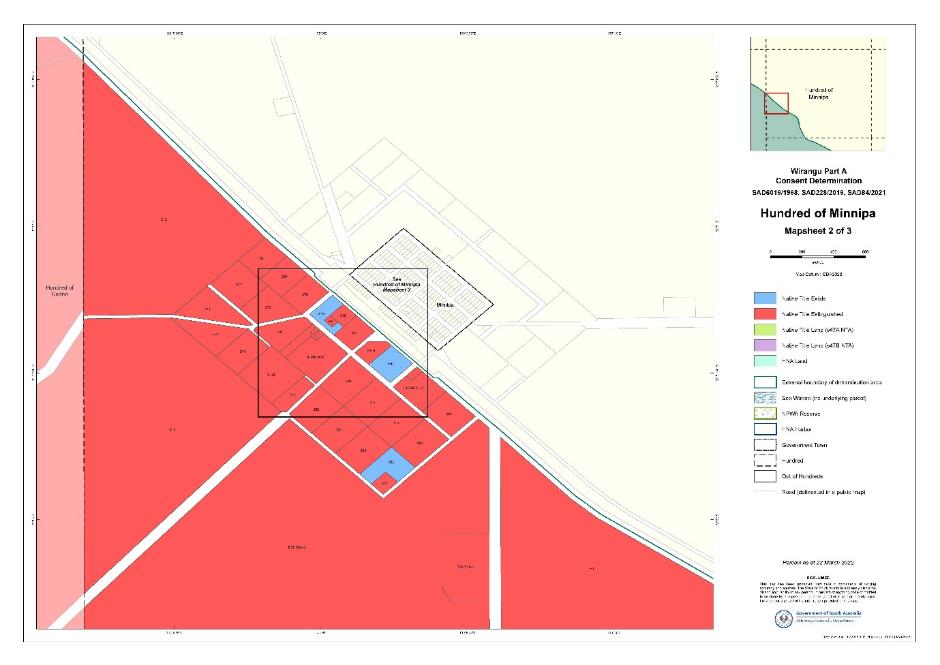
Task: Select the green s47A NTA legend swatch
Action: 765,330
